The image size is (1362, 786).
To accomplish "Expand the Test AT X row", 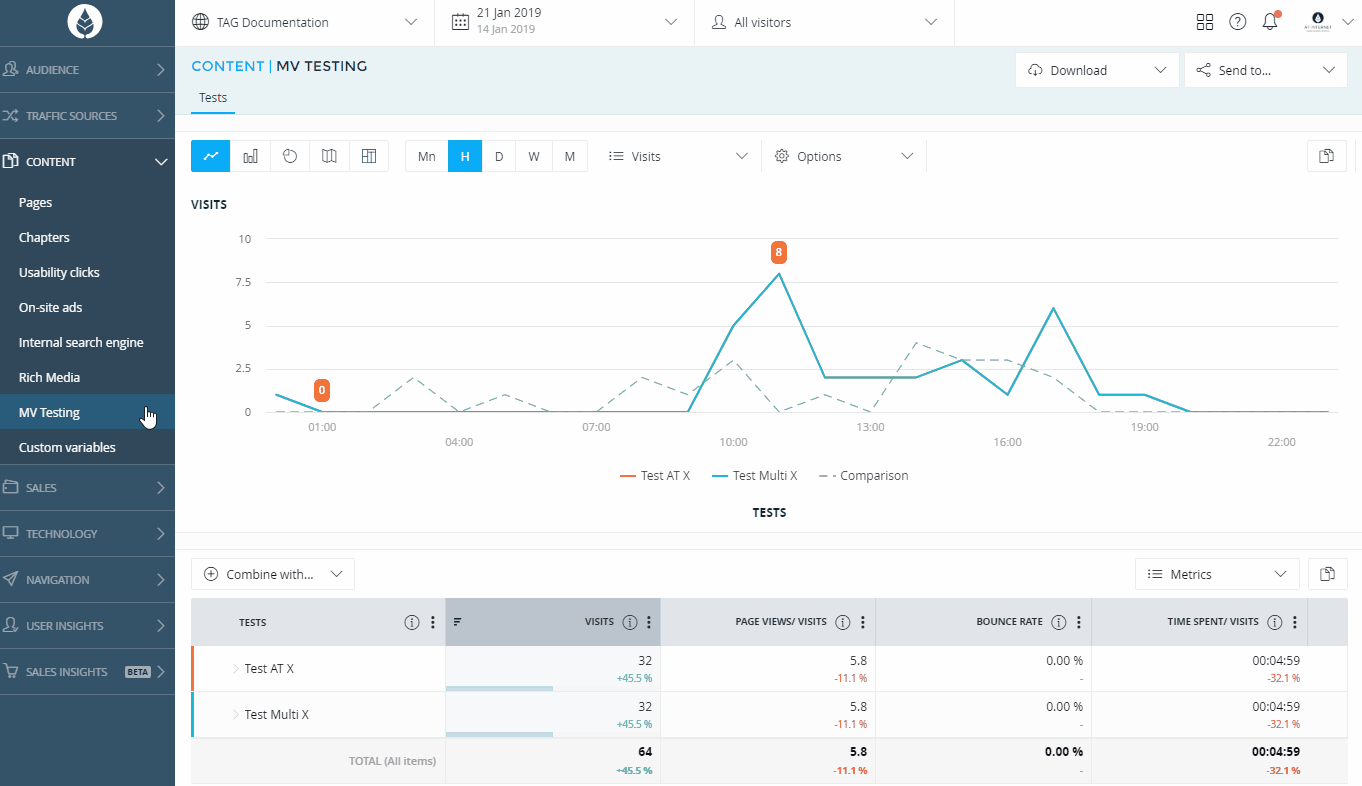I will click(x=236, y=669).
